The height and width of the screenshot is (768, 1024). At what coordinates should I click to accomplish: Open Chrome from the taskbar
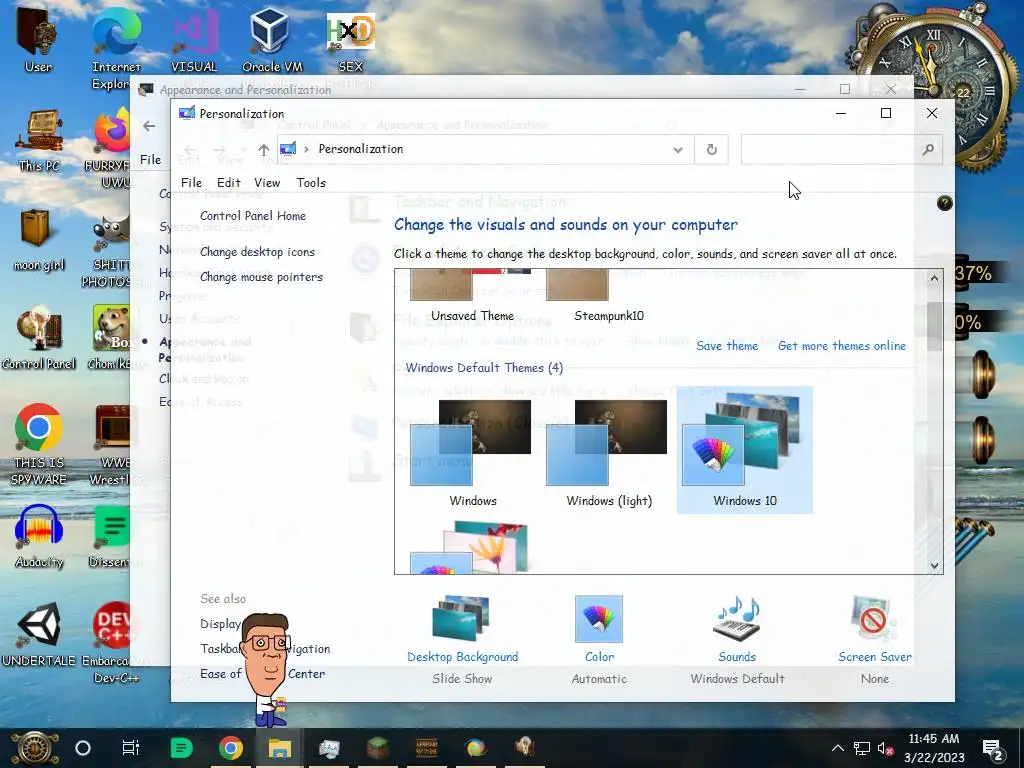point(231,748)
